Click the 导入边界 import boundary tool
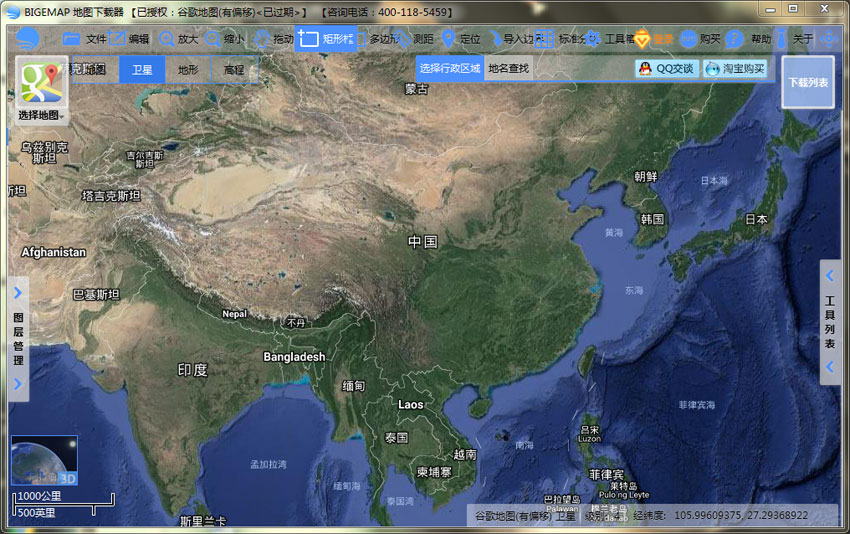 coord(513,39)
